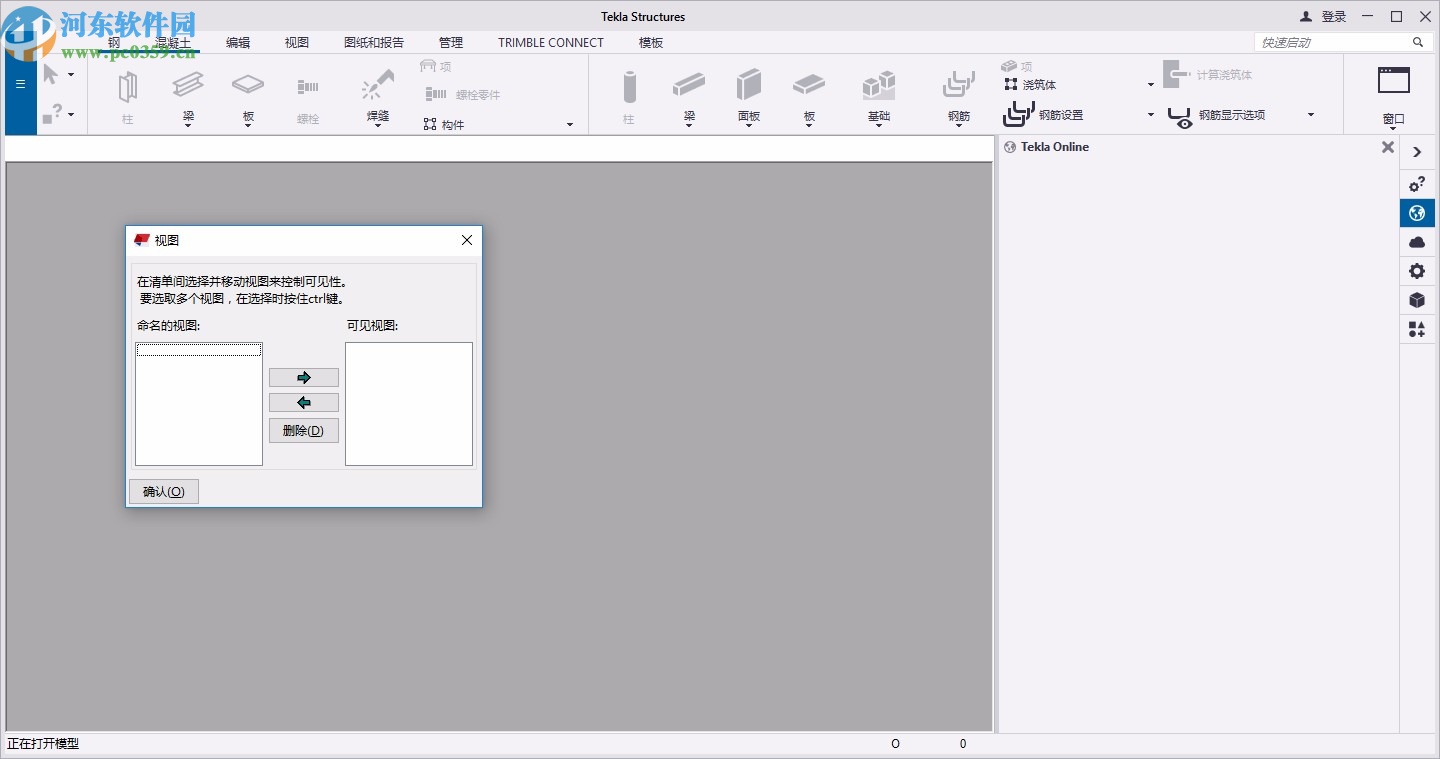Open the Template (模板) tab

[x=651, y=42]
